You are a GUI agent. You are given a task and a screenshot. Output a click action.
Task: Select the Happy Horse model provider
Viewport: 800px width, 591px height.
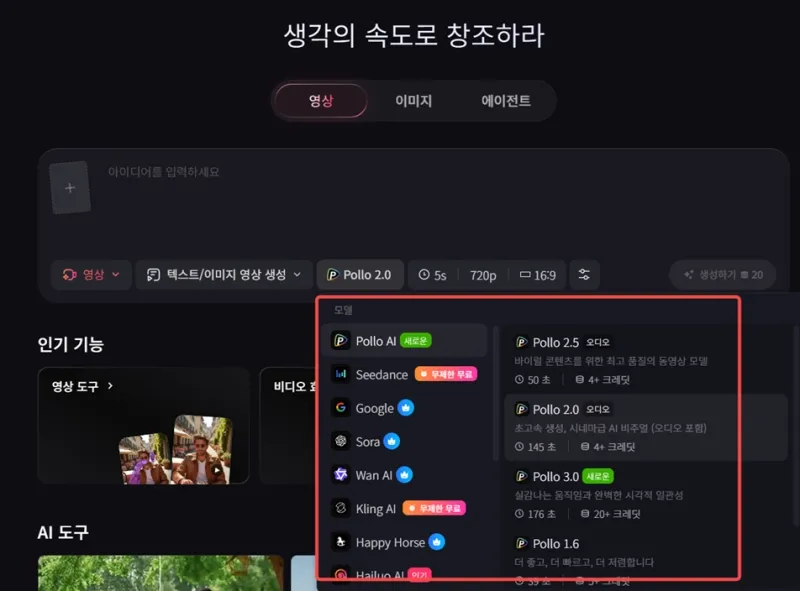click(405, 542)
